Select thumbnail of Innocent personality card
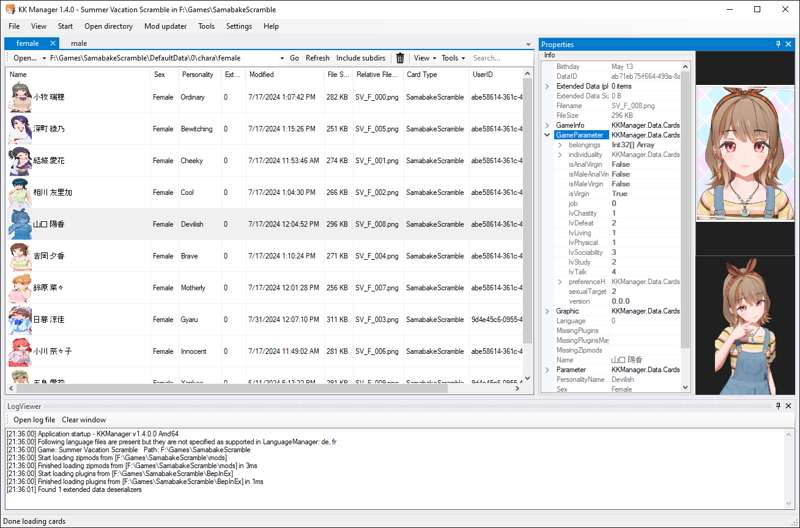 point(20,351)
